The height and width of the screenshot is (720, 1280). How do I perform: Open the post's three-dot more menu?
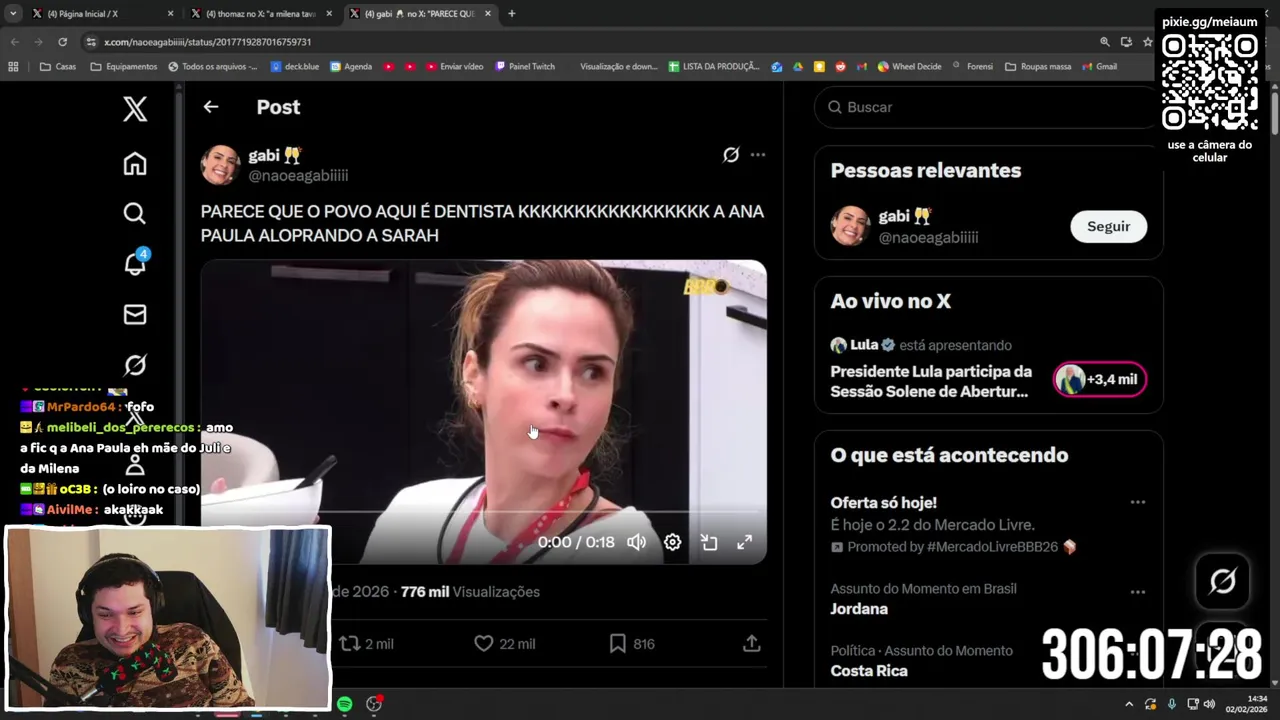click(x=758, y=155)
